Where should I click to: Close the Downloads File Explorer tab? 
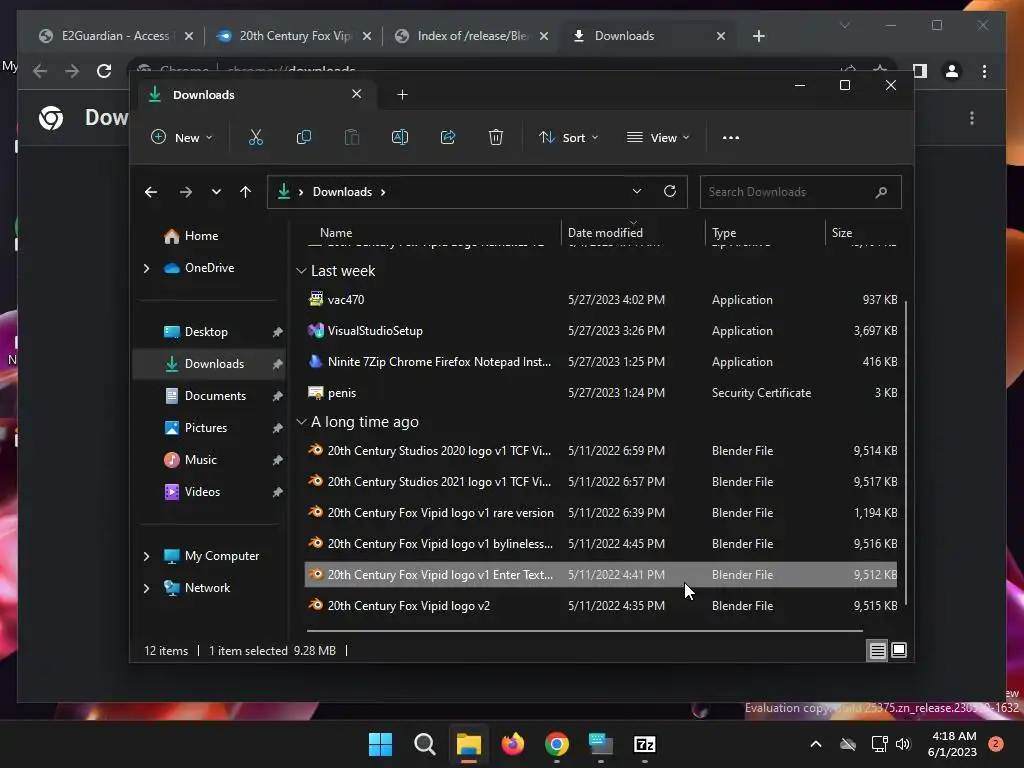(x=357, y=94)
